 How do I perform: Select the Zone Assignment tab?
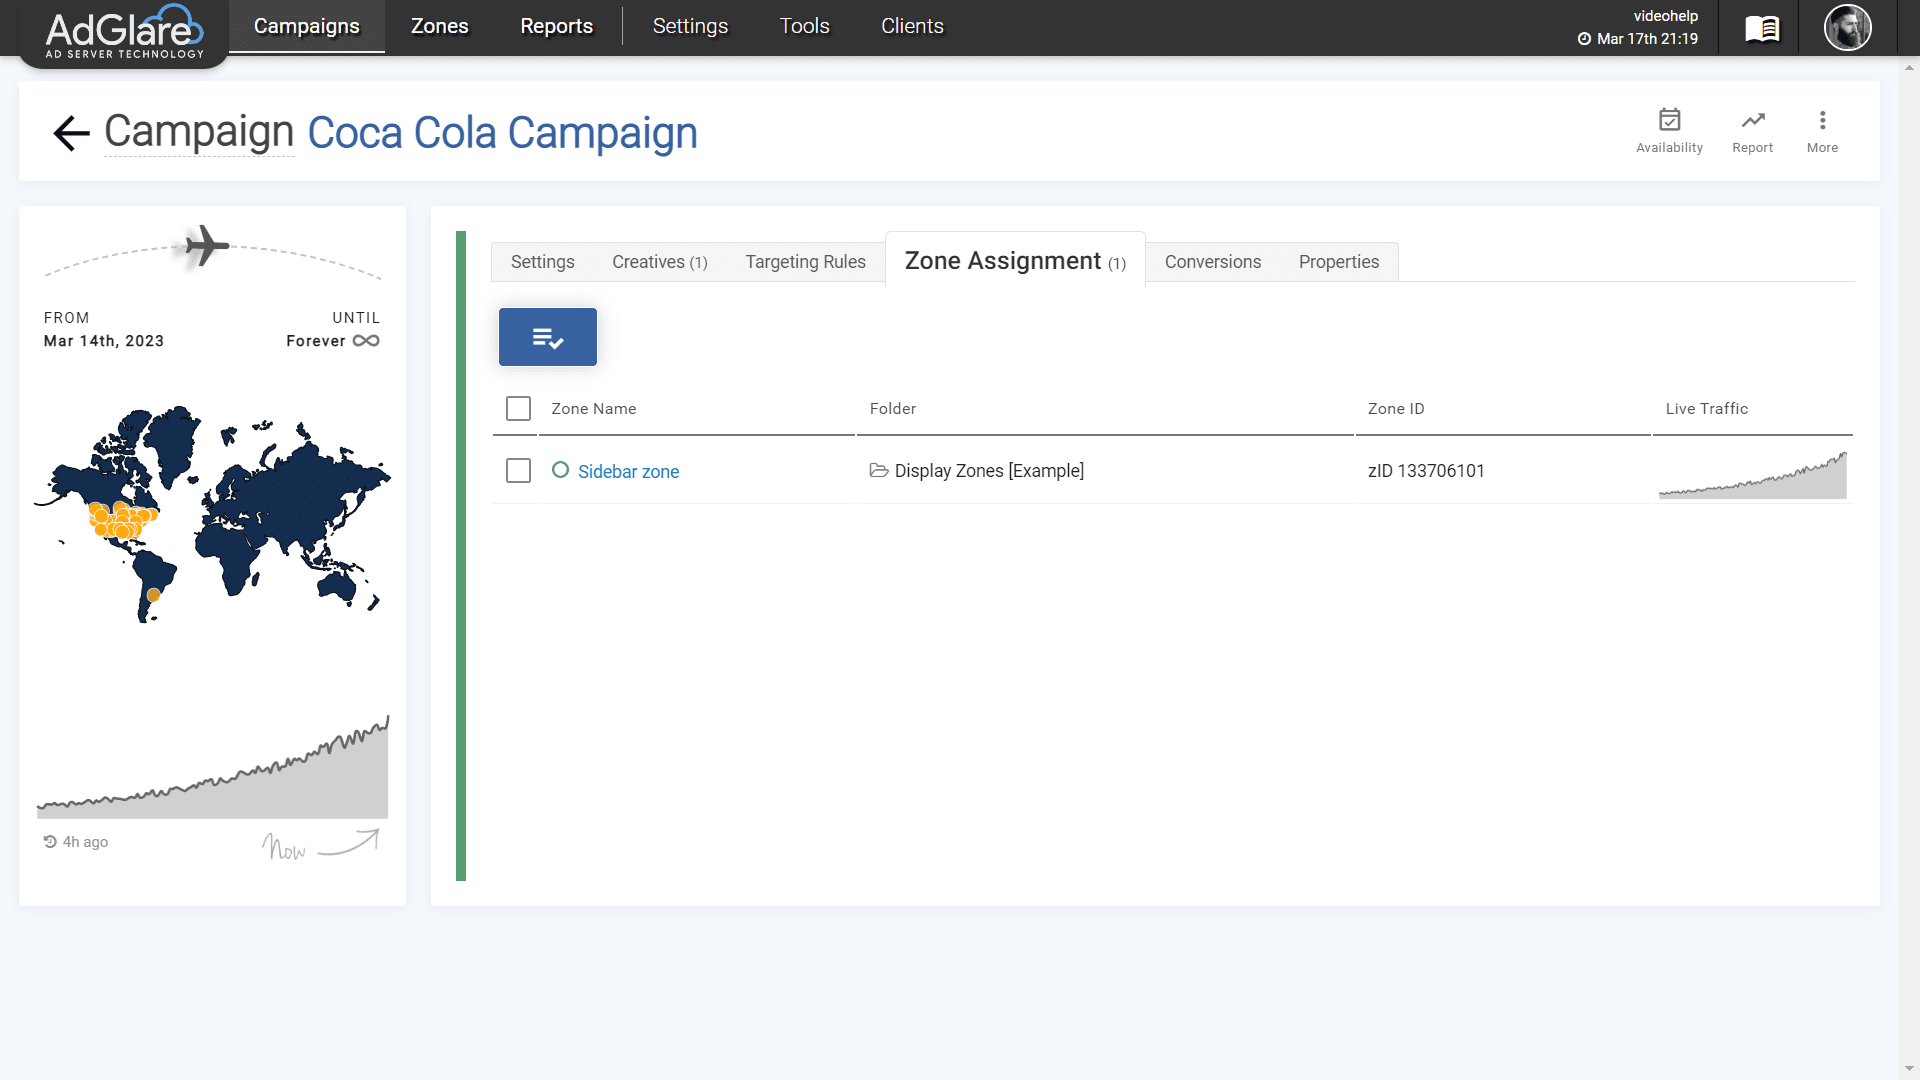click(1015, 261)
